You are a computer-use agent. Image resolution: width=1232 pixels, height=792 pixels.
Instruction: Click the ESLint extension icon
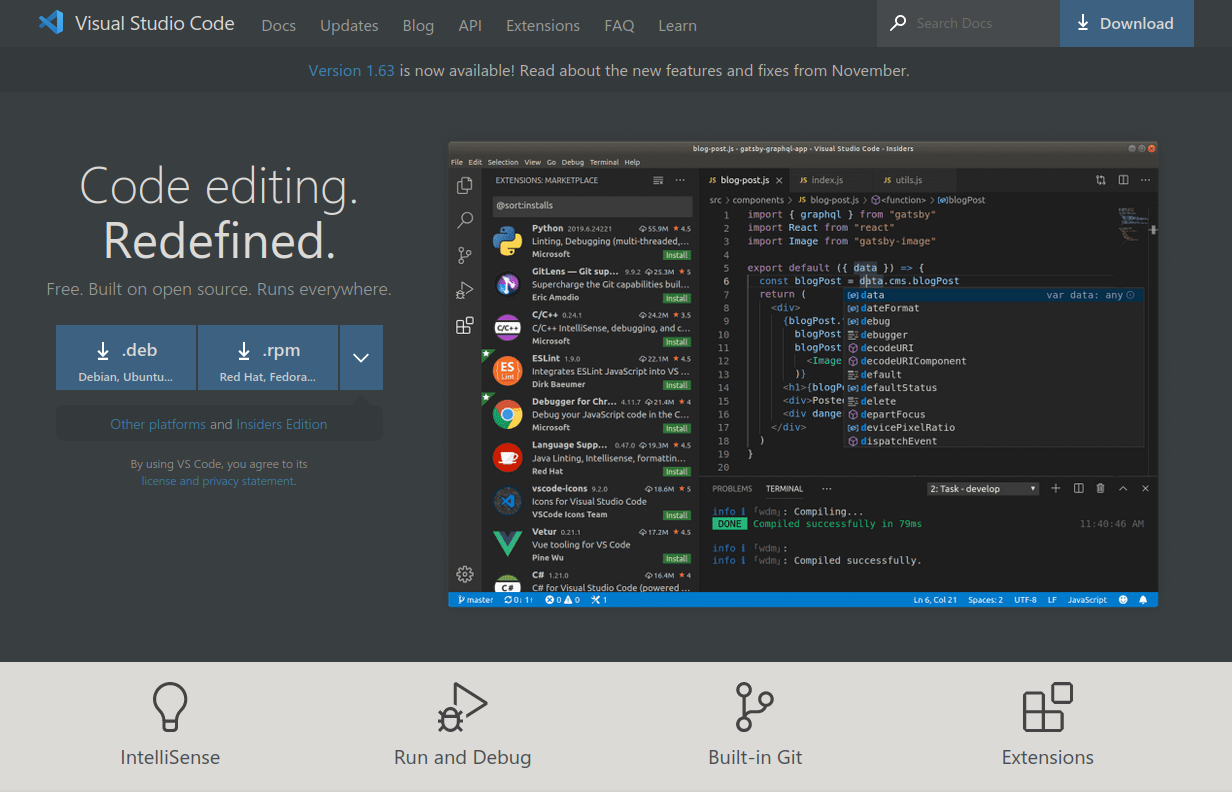tap(508, 371)
